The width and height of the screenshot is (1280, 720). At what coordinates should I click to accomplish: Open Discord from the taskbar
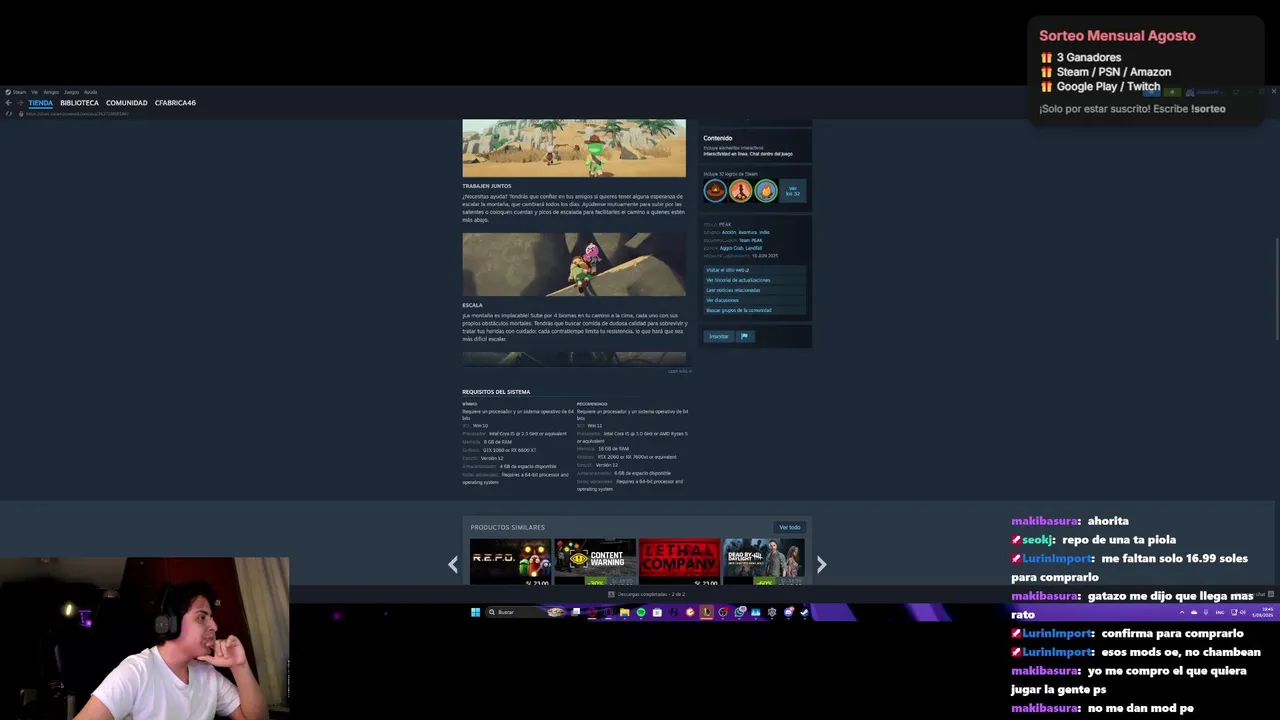(x=788, y=612)
